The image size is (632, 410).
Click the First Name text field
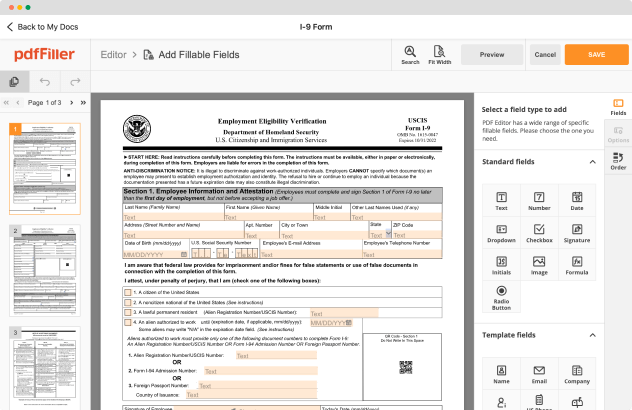269,216
